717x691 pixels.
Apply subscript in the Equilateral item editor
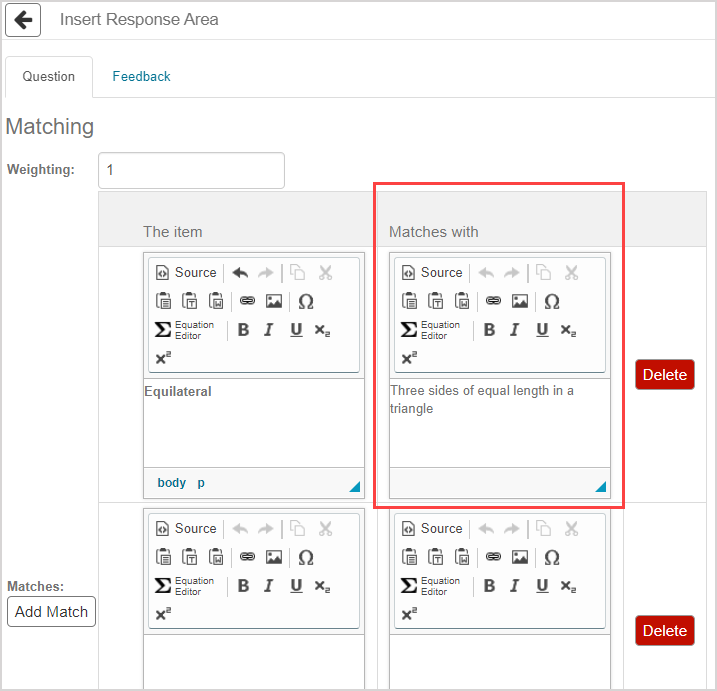coord(322,330)
